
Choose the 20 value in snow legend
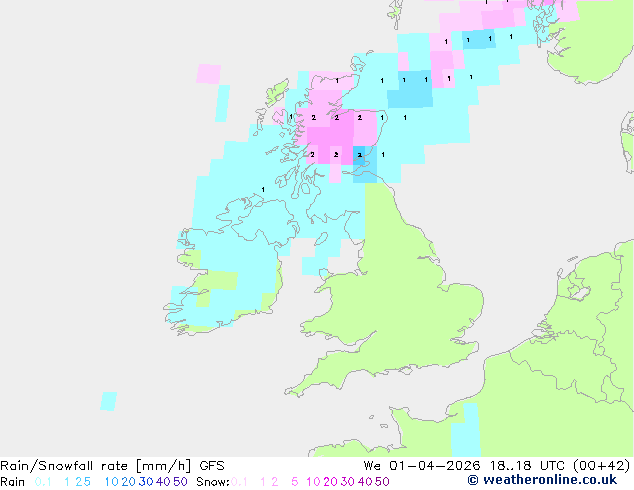pos(330,482)
